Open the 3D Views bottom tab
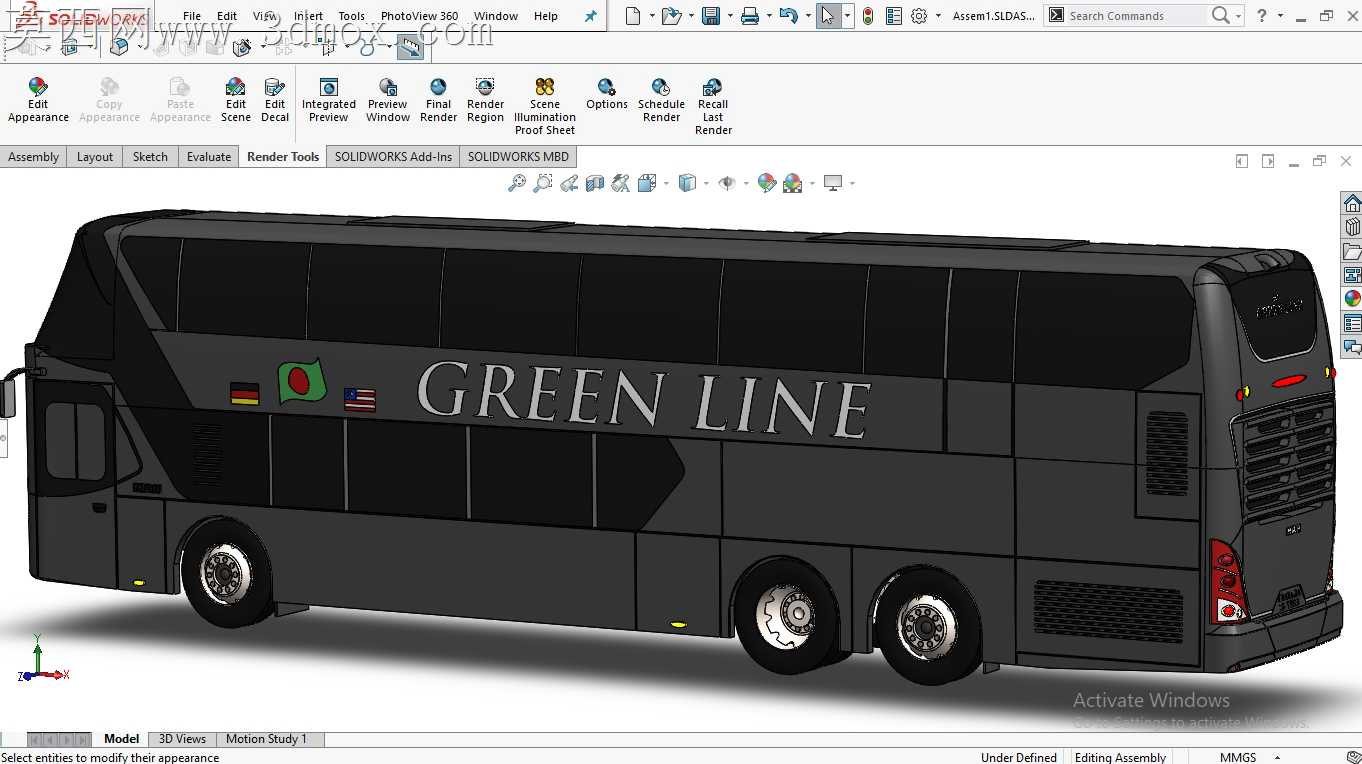The image size is (1362, 764). coord(182,739)
